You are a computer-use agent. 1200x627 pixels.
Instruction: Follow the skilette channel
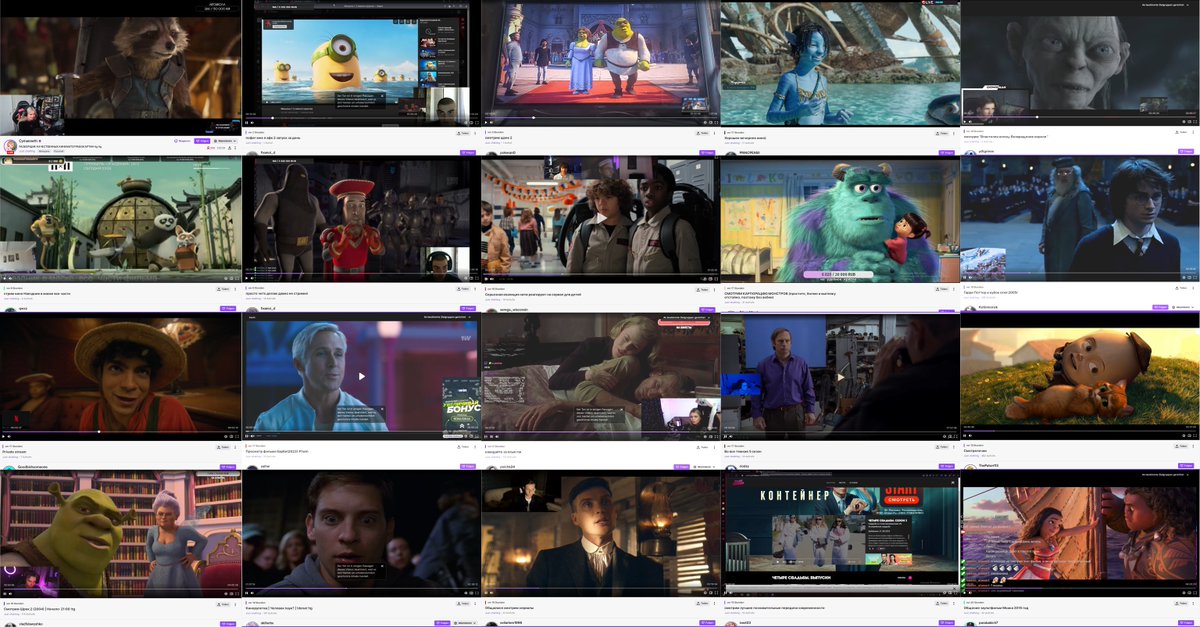pyautogui.click(x=440, y=623)
